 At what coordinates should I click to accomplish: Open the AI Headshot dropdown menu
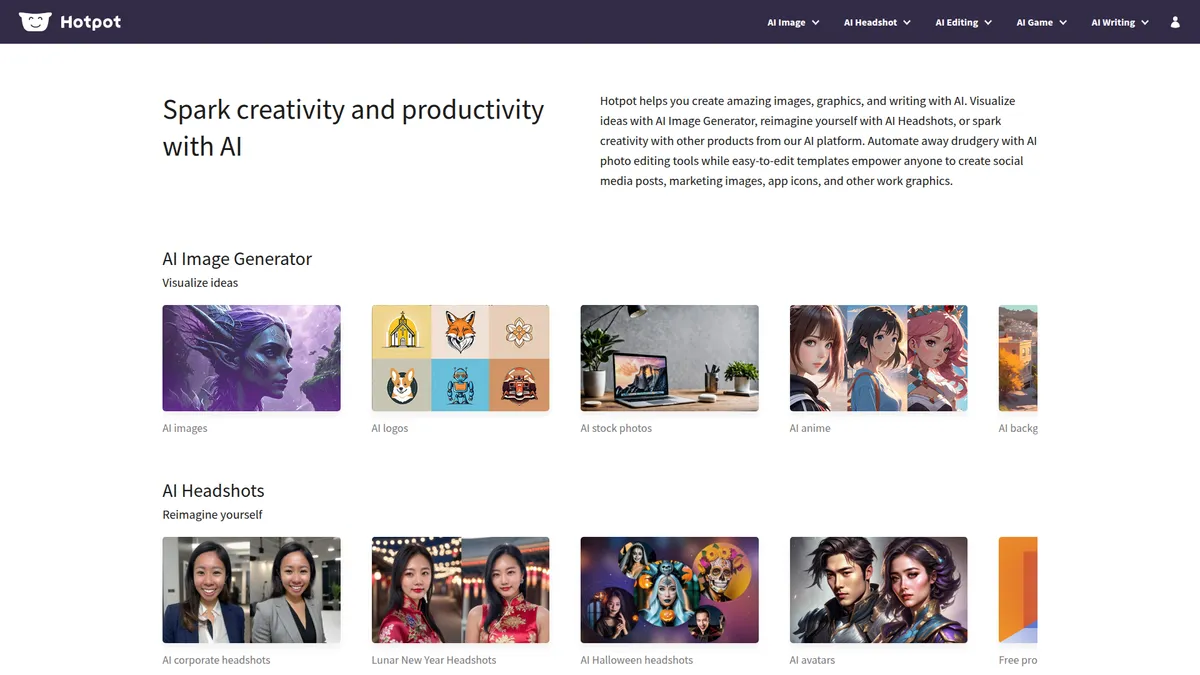[x=877, y=22]
